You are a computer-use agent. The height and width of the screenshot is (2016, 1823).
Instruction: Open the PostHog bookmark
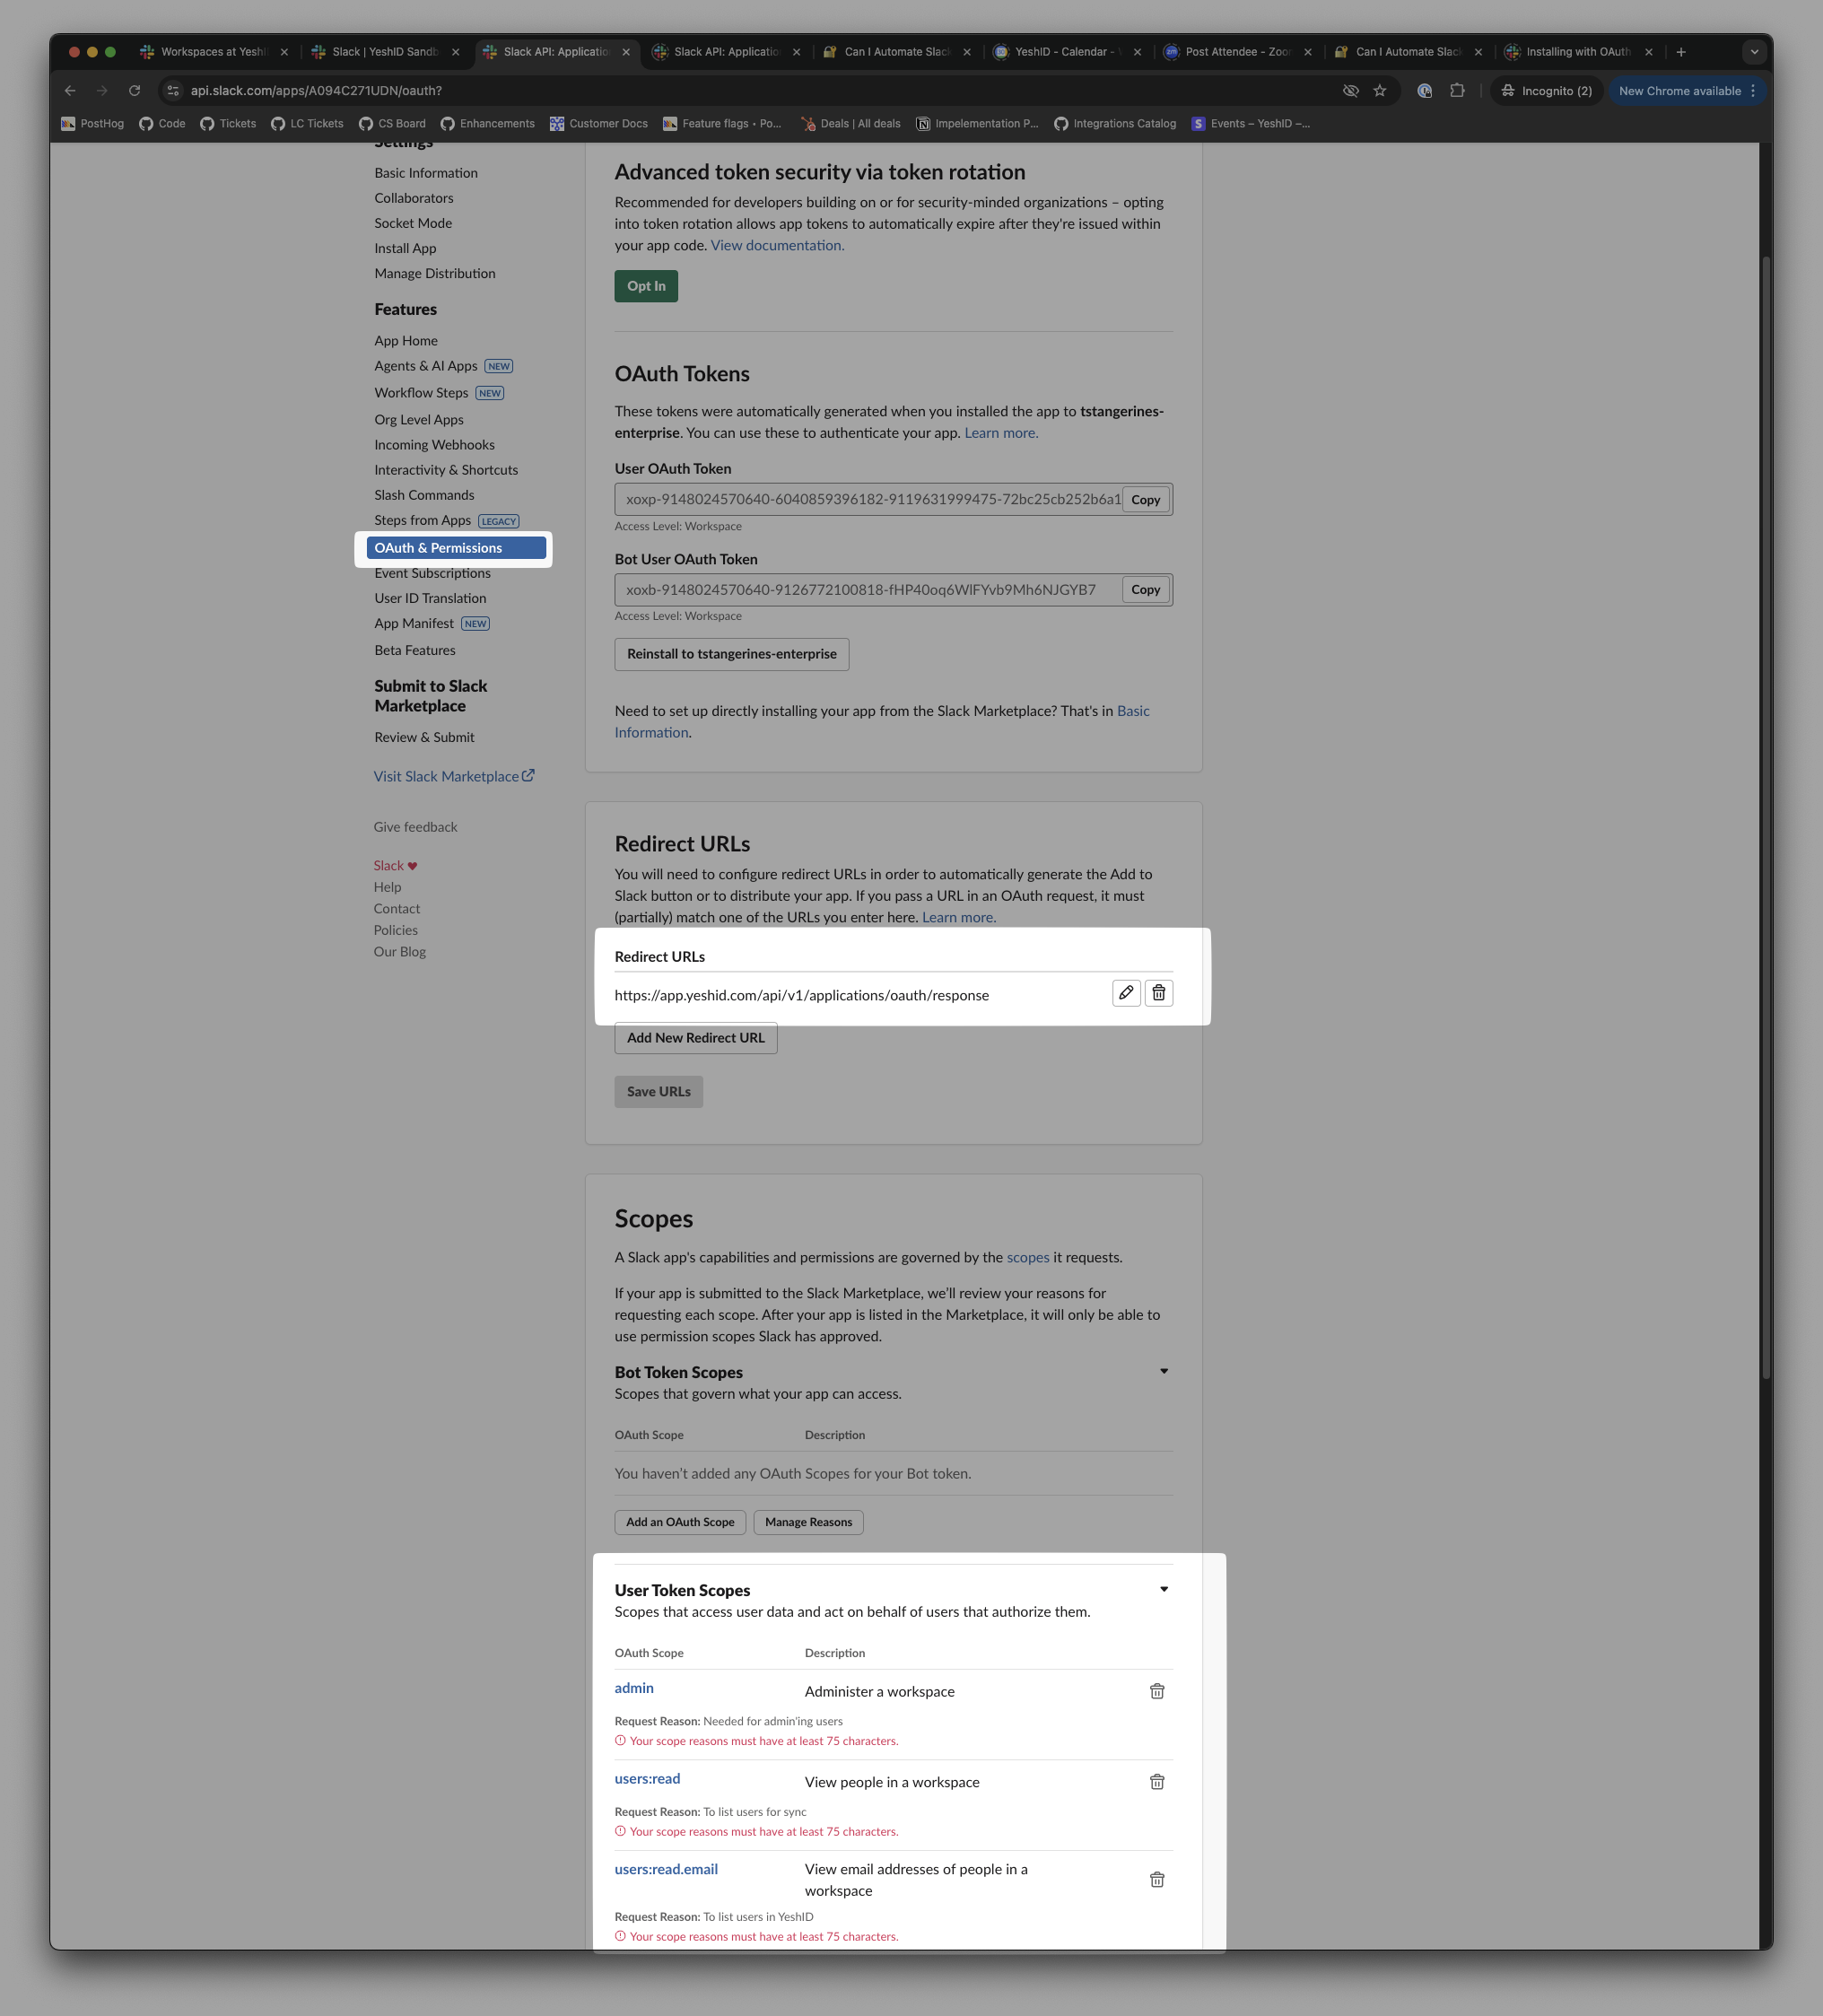pyautogui.click(x=92, y=124)
